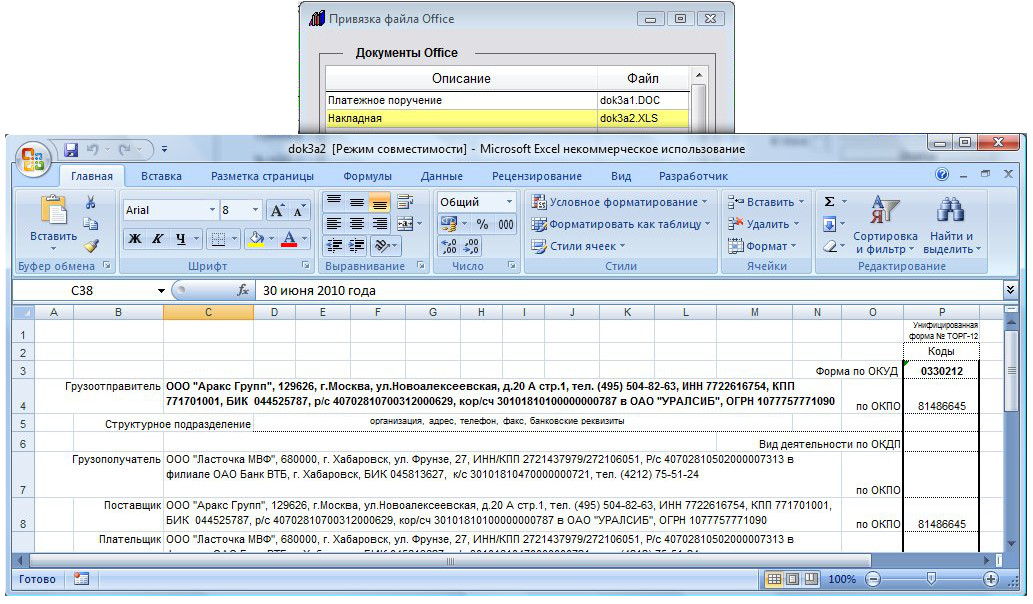
Task: Decrease indent icon
Action: [334, 246]
